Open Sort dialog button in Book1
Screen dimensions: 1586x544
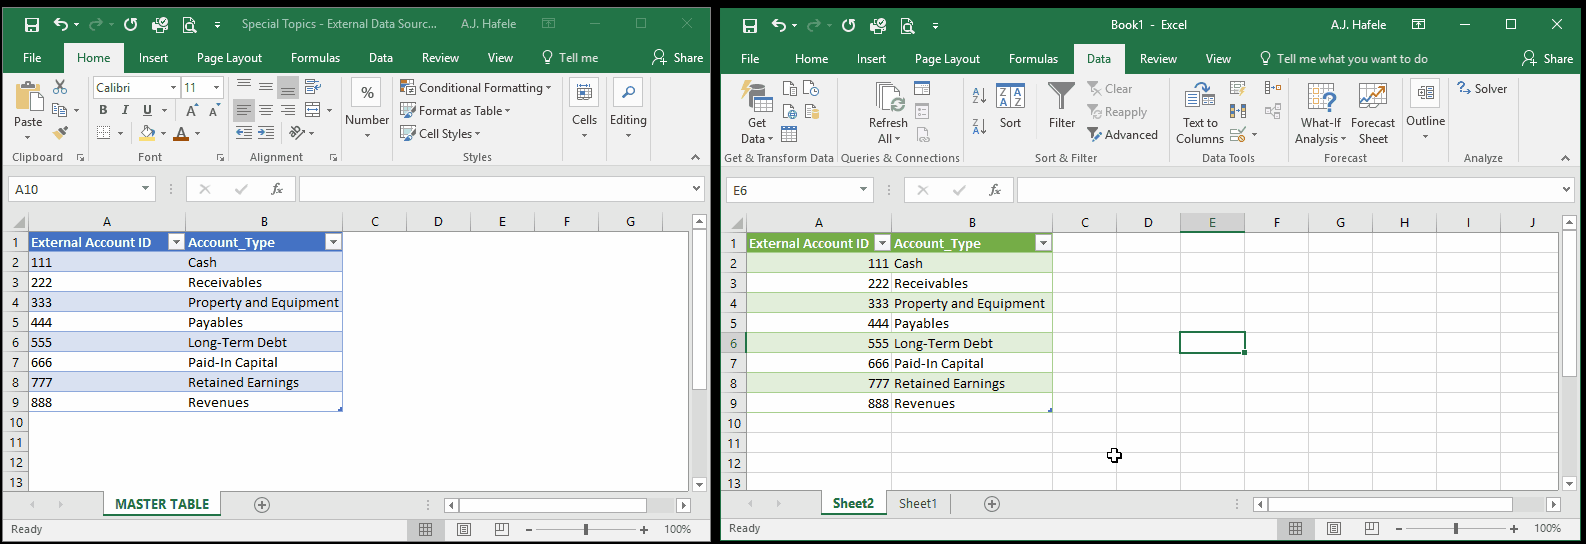[1011, 107]
